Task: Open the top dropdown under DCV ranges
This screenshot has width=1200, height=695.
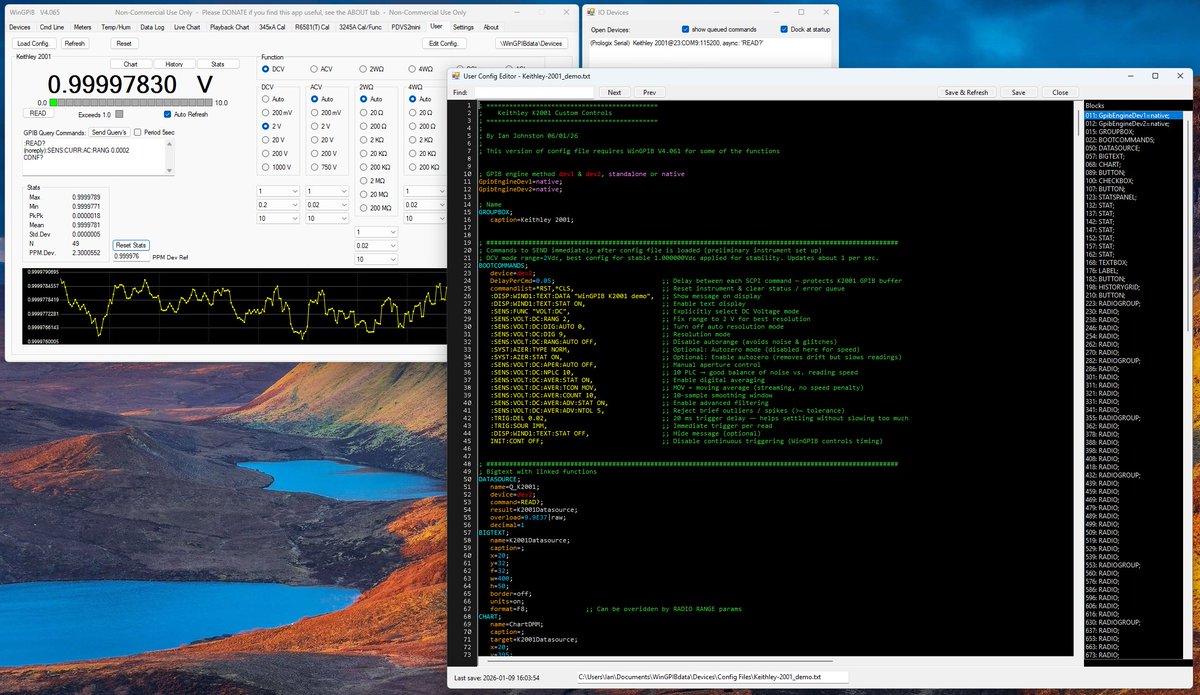Action: (279, 191)
